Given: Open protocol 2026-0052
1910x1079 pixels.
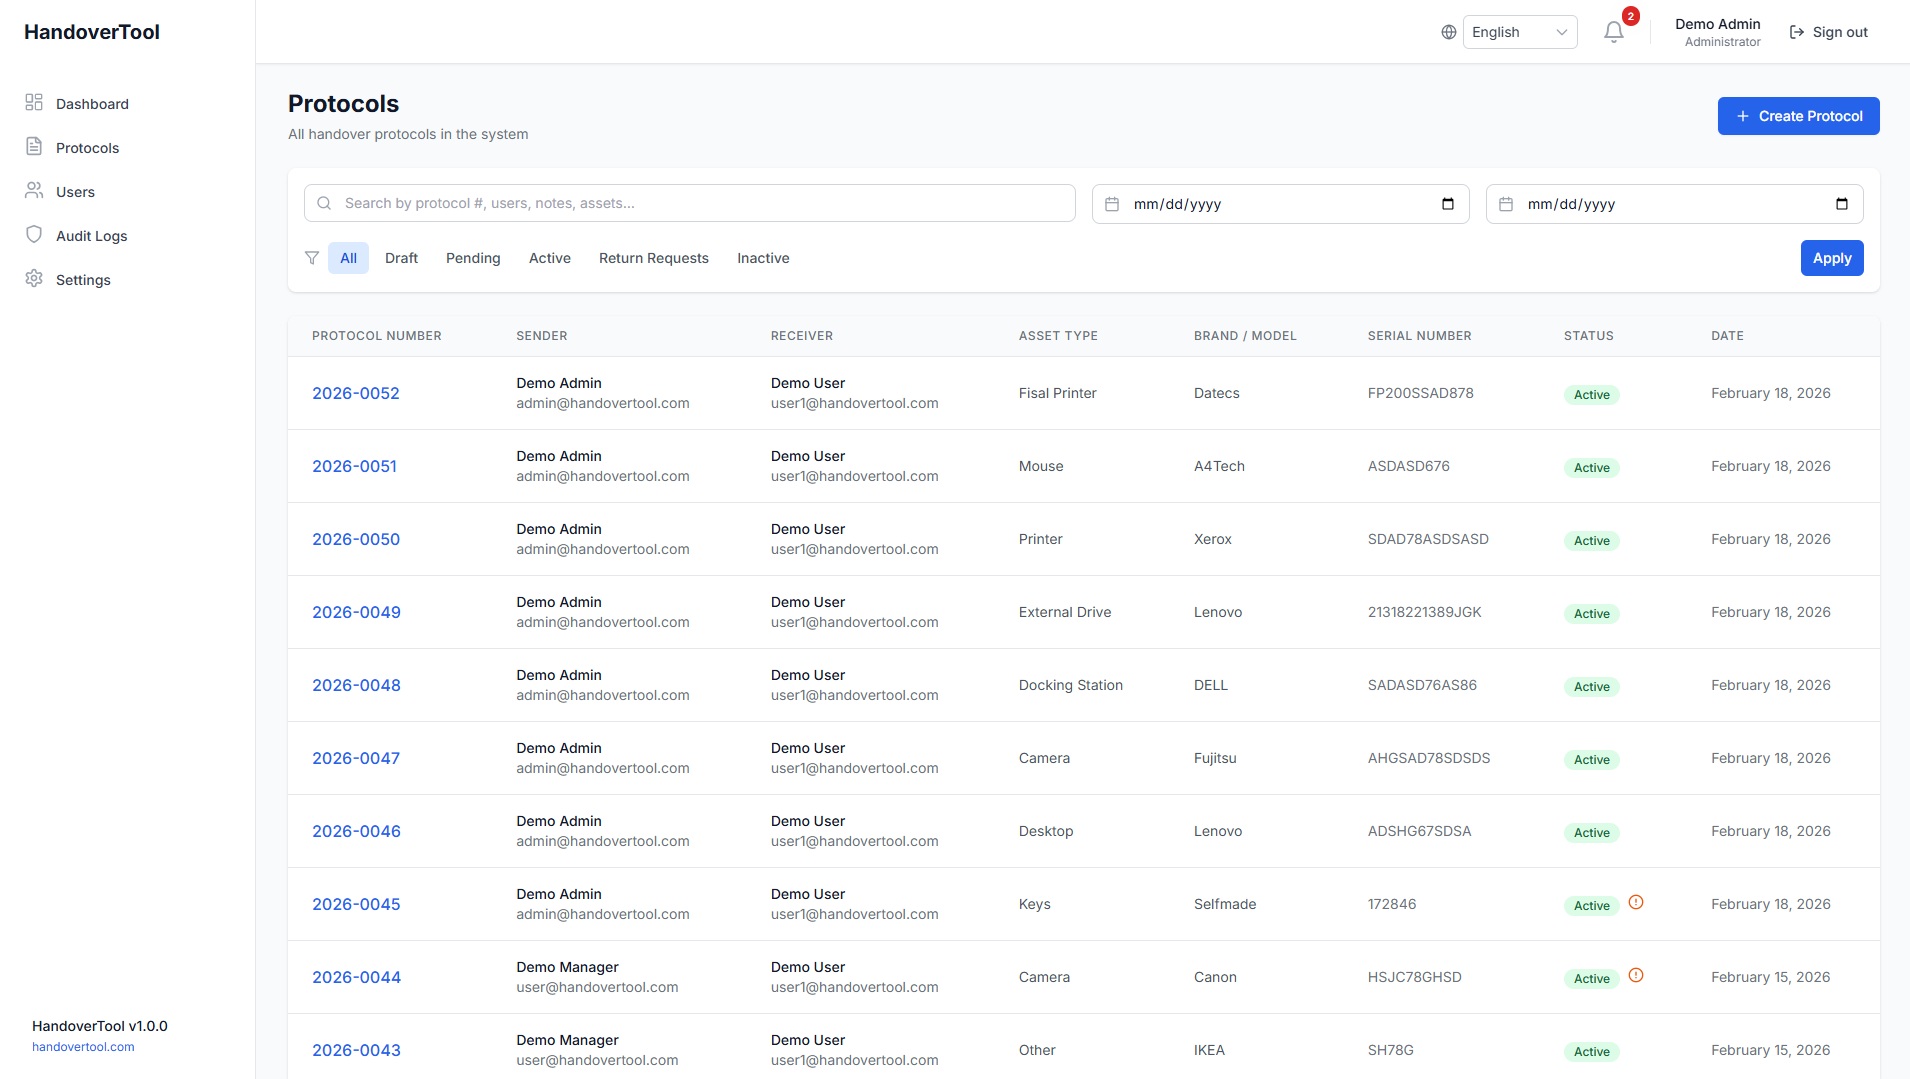Looking at the screenshot, I should coord(356,393).
